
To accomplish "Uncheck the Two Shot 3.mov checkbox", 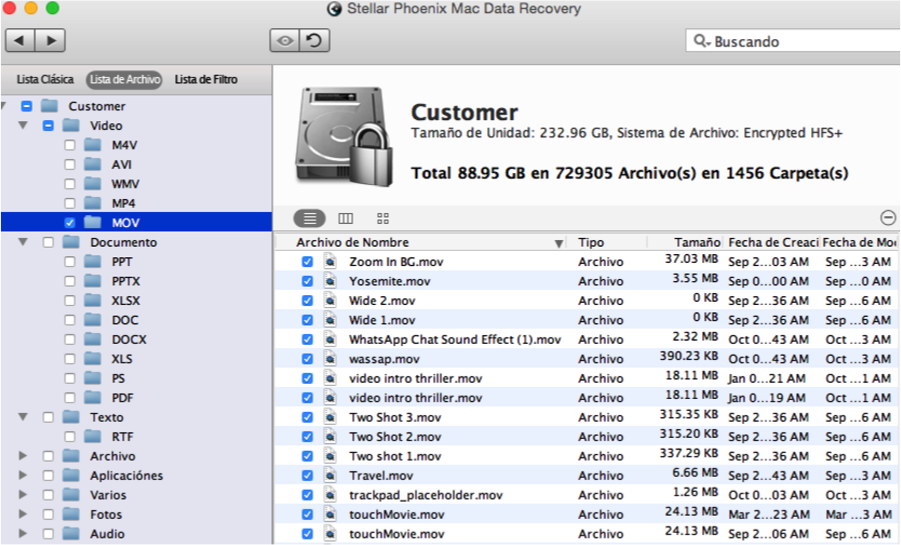I will point(307,417).
